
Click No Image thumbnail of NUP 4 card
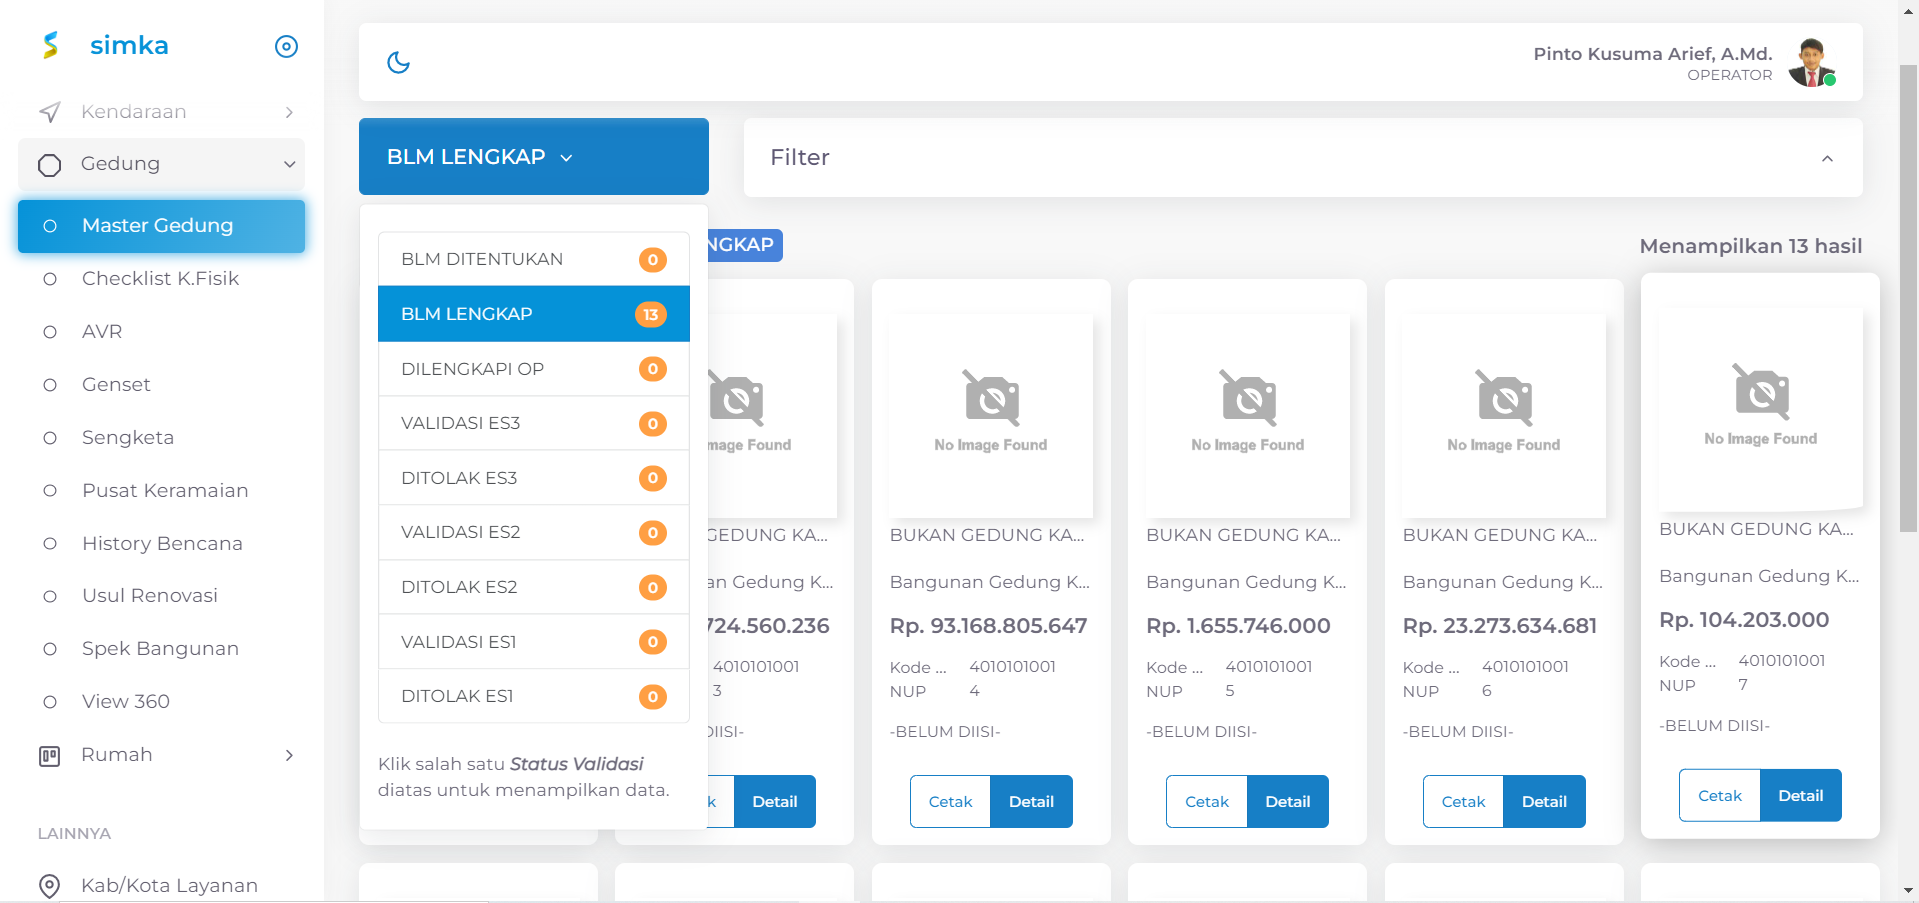991,415
